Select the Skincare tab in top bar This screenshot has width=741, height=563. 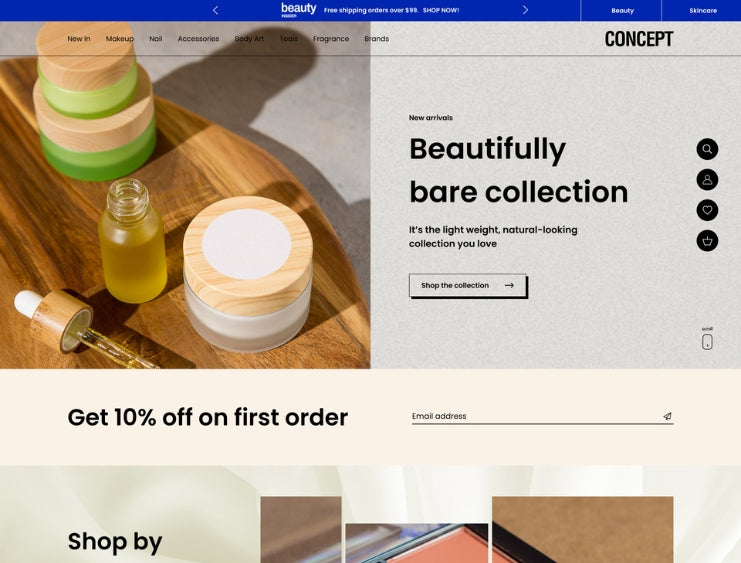coord(702,10)
